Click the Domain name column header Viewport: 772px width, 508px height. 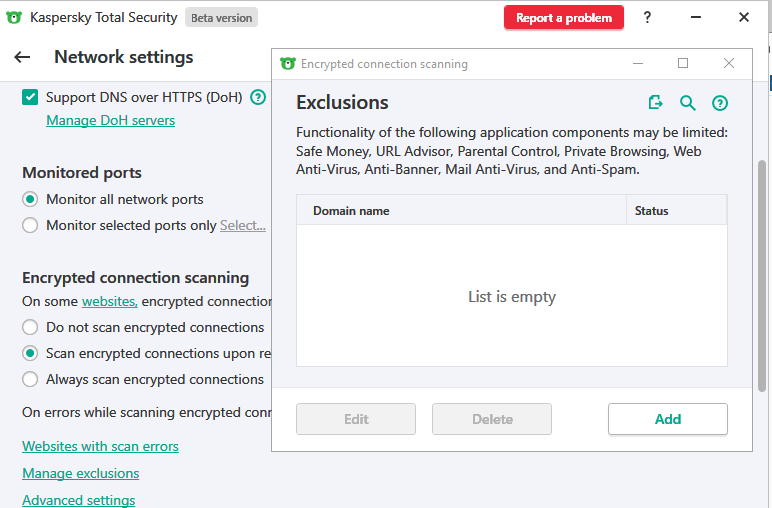coord(351,211)
